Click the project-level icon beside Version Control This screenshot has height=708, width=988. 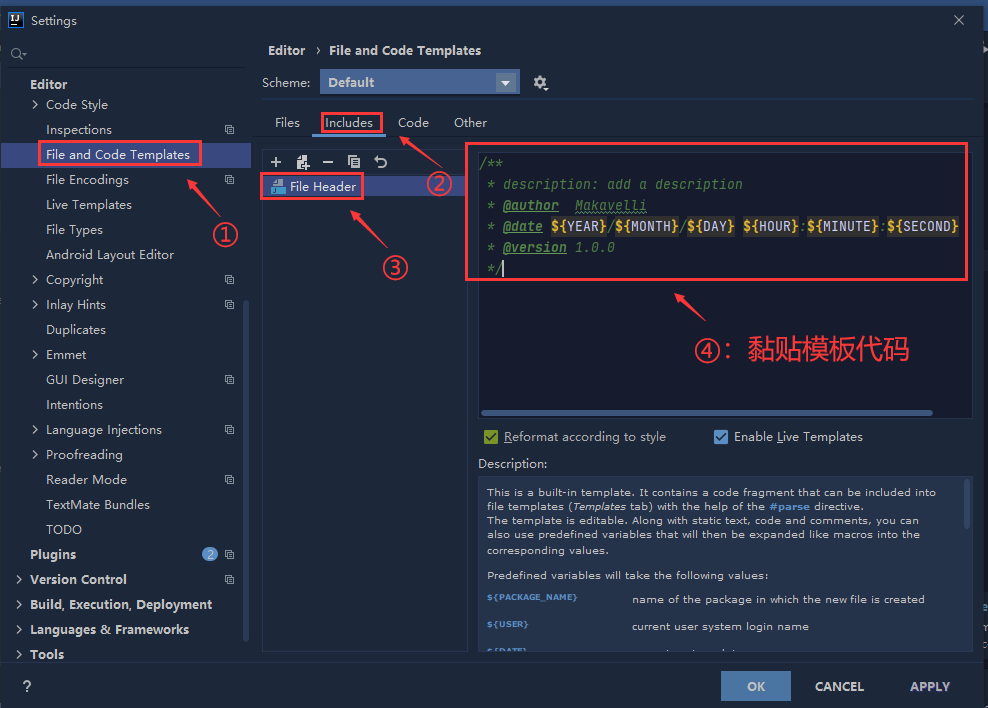(x=229, y=580)
